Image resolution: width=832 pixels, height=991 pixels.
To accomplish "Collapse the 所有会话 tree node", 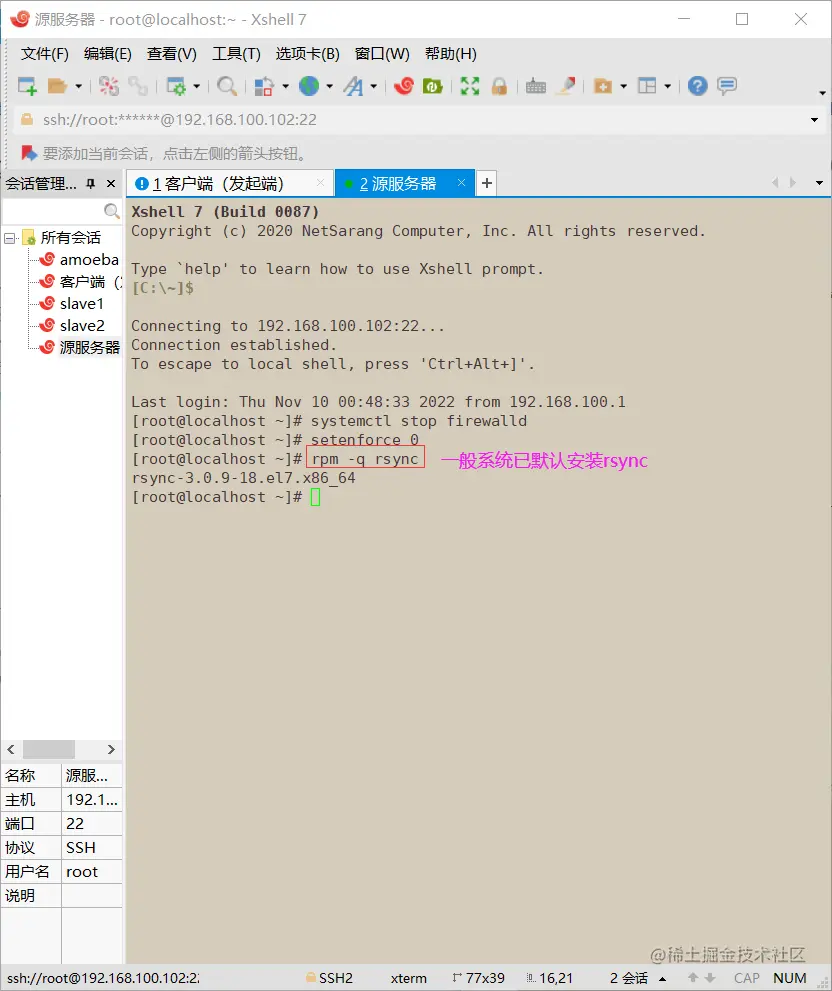I will 10,238.
